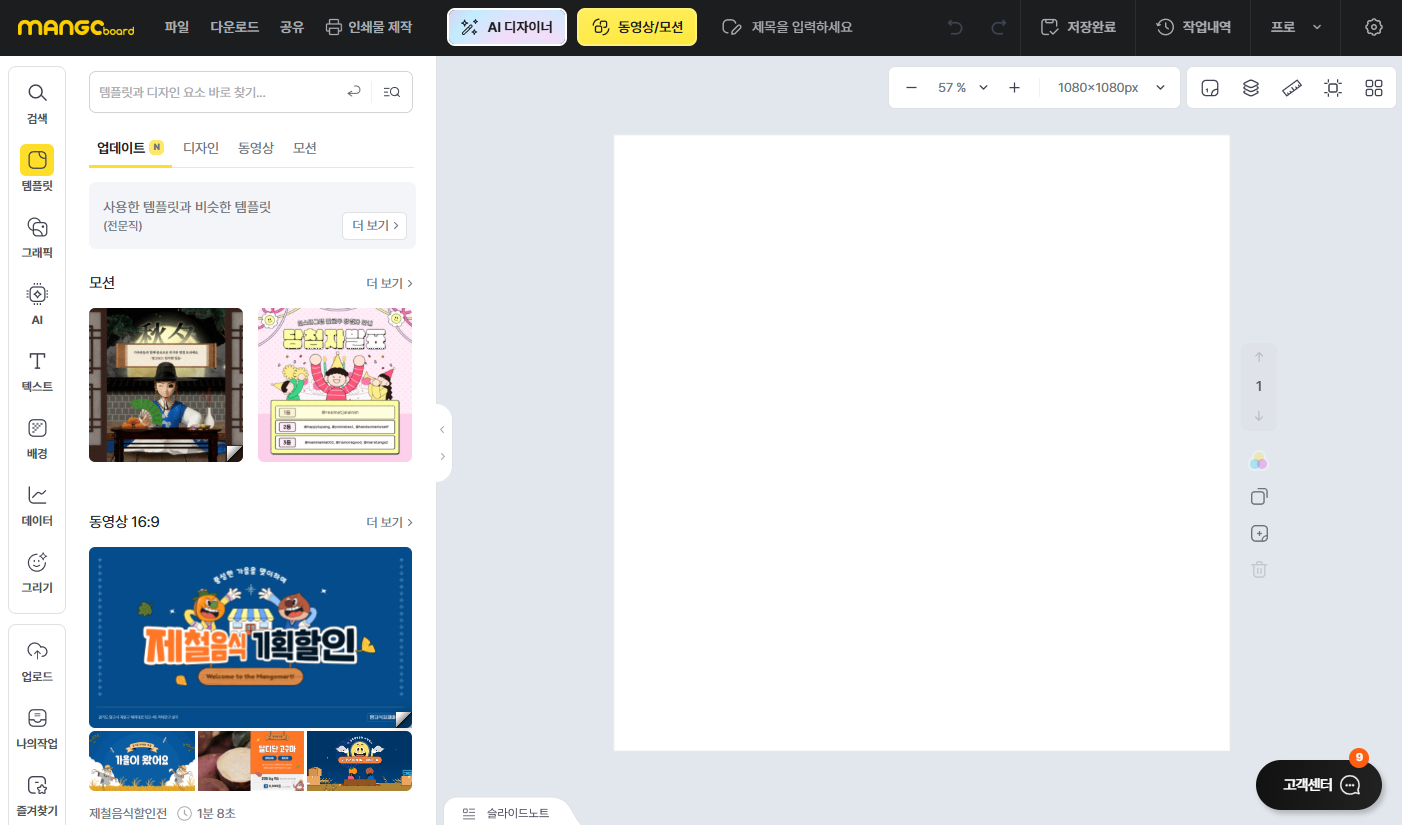1402x825 pixels.
Task: Open the 57 % zoom dropdown
Action: coord(962,88)
